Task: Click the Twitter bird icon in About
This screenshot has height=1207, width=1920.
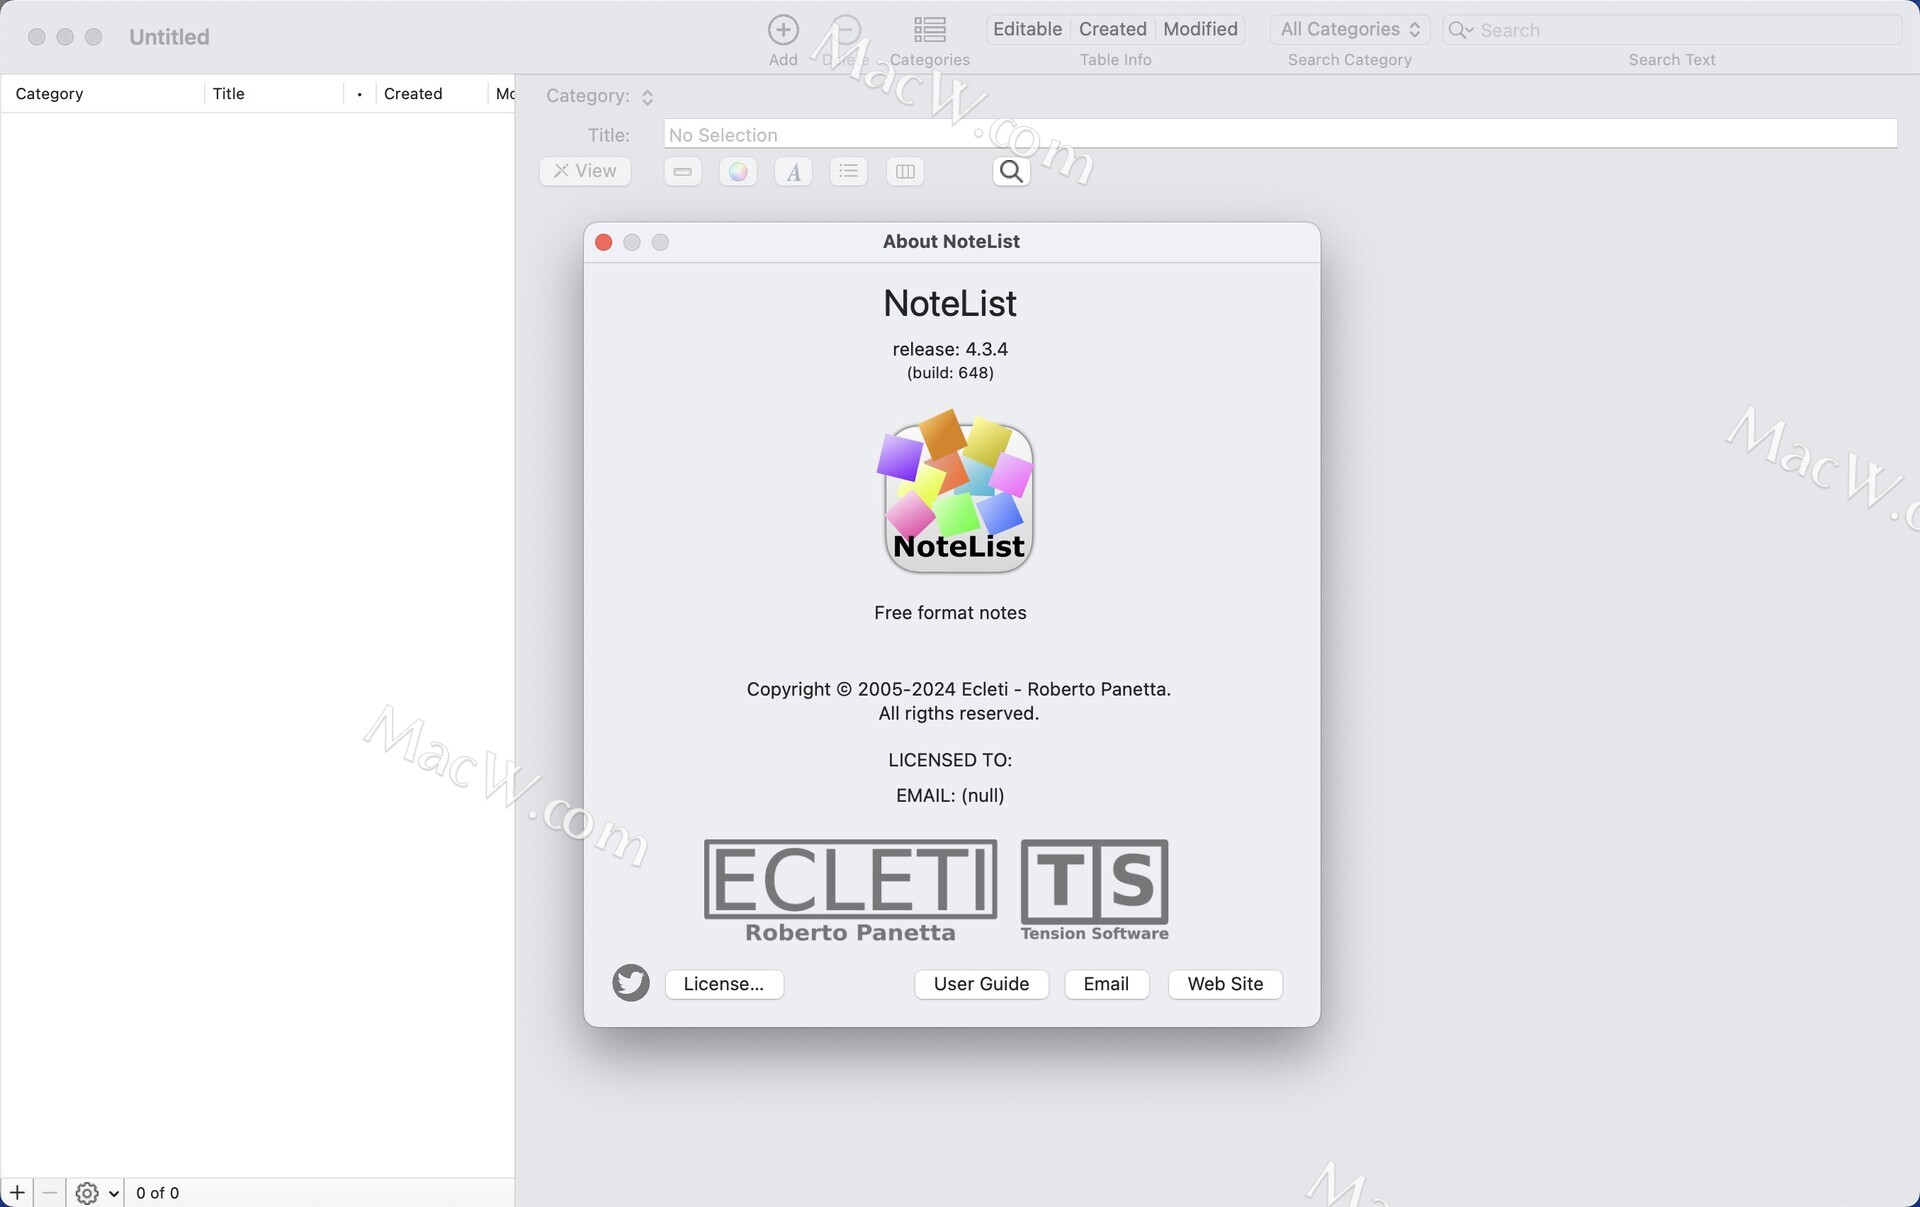Action: pyautogui.click(x=631, y=983)
